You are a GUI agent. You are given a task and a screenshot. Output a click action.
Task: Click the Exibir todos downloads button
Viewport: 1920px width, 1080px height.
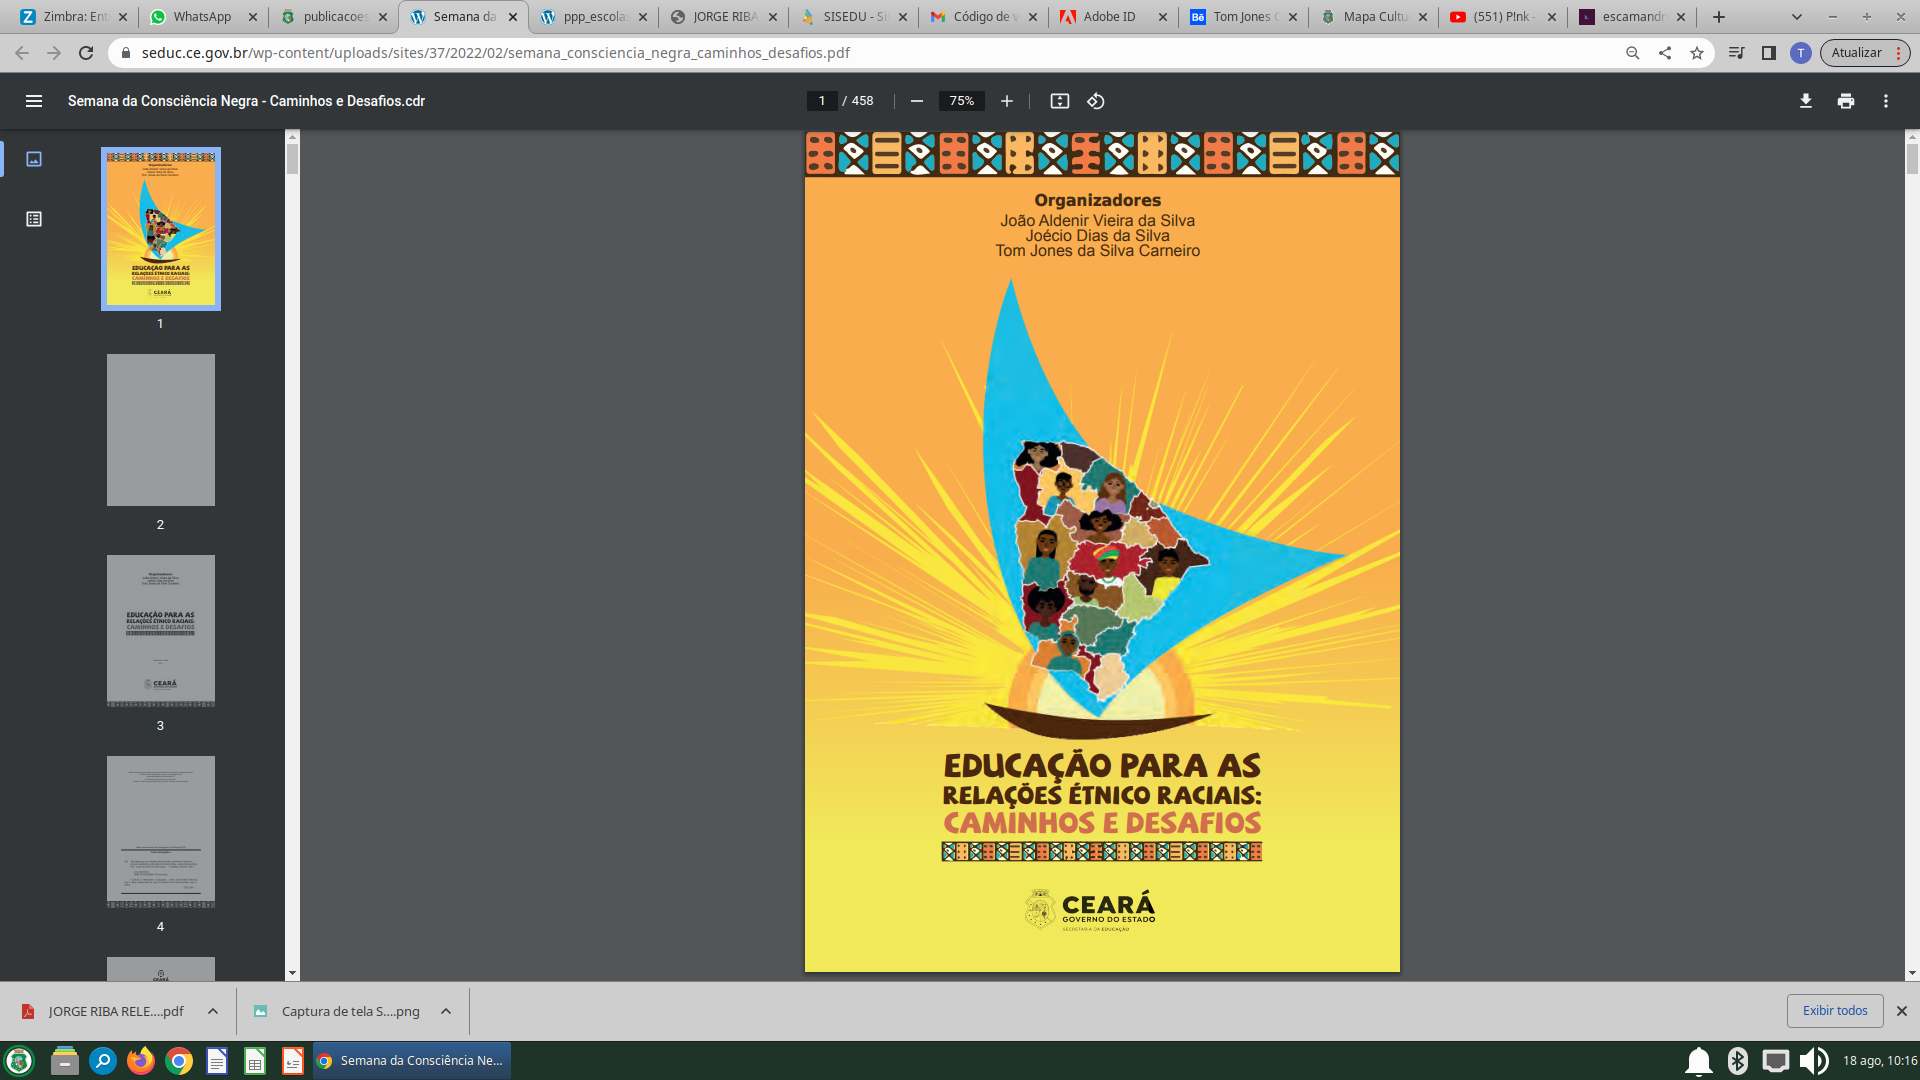pos(1835,1011)
